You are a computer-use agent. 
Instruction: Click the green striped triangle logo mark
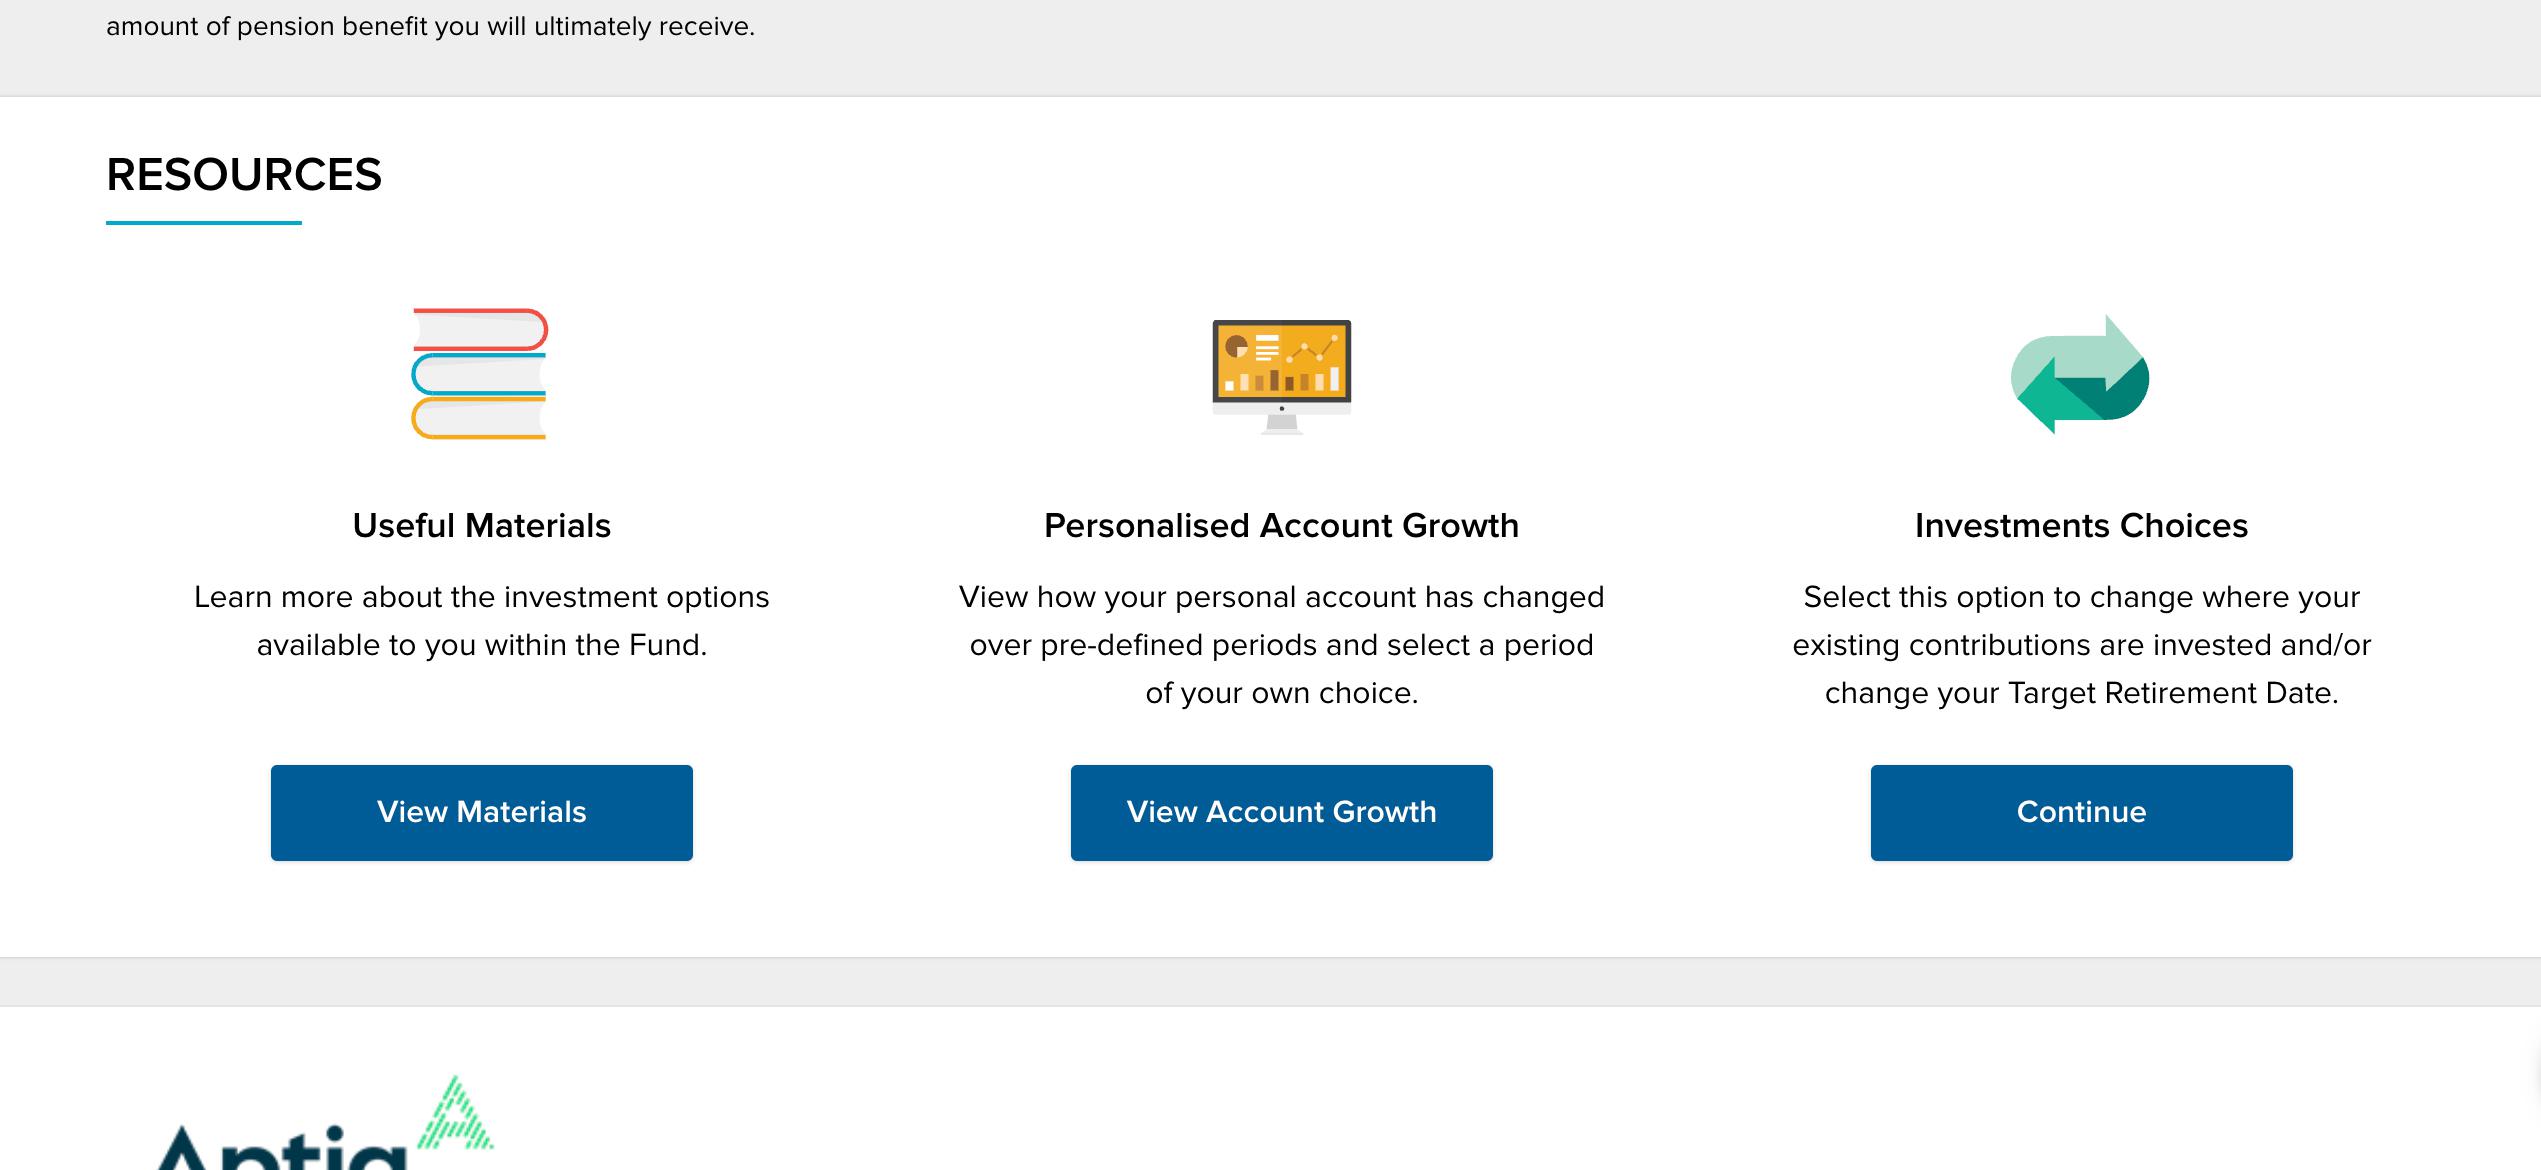[x=456, y=1114]
